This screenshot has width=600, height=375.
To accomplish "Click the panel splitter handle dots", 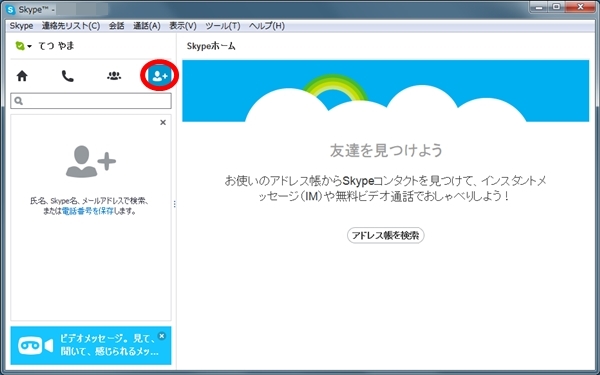I will click(x=175, y=204).
